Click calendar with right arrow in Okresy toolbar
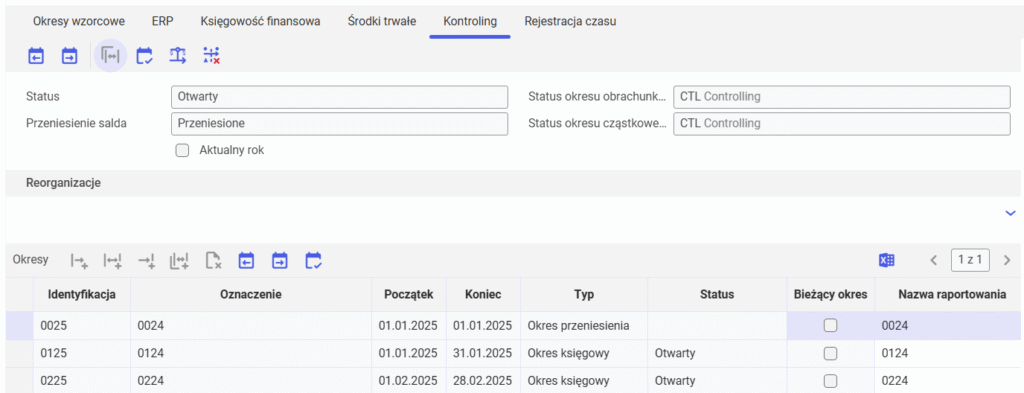This screenshot has height=393, width=1024. pos(280,261)
